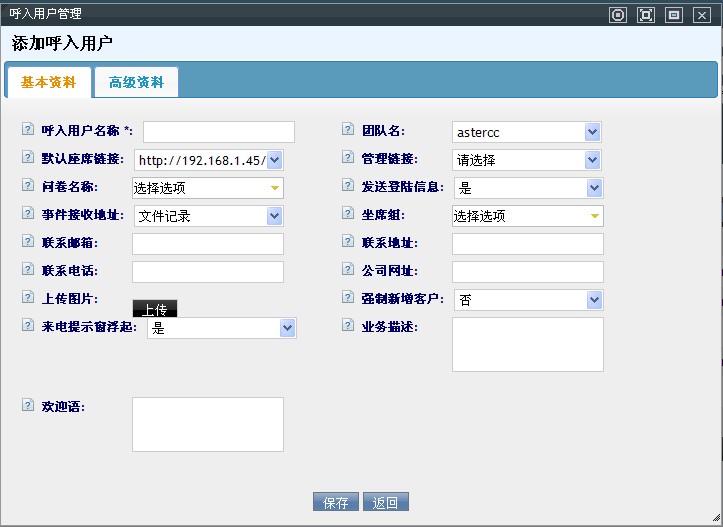
Task: Click the 上传 upload button
Action: click(155, 308)
